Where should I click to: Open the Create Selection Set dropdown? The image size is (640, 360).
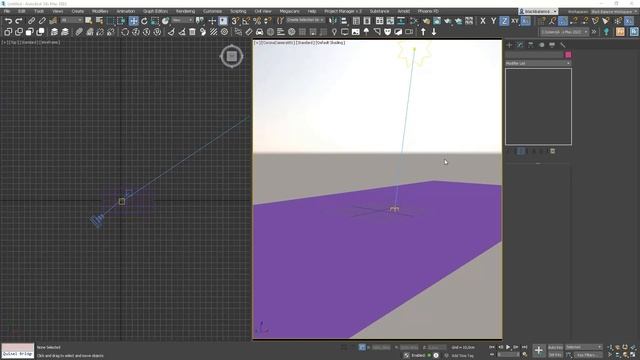(x=305, y=20)
